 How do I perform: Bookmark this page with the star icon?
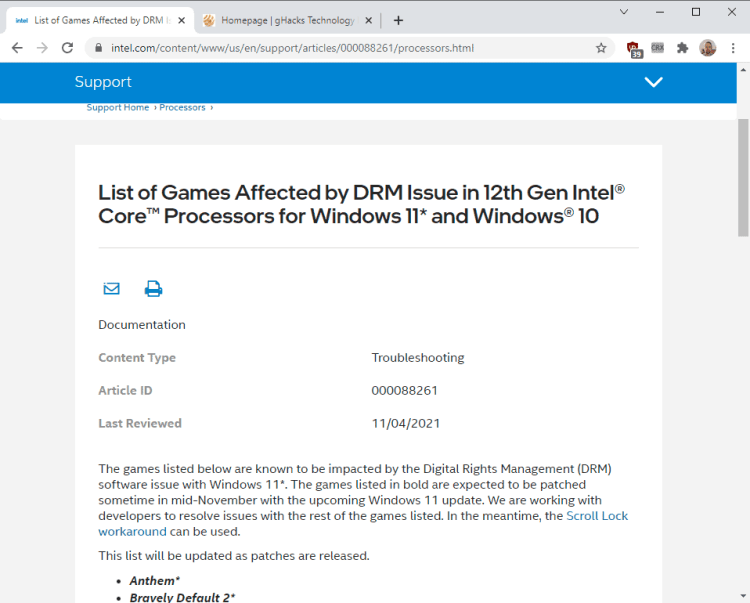601,48
